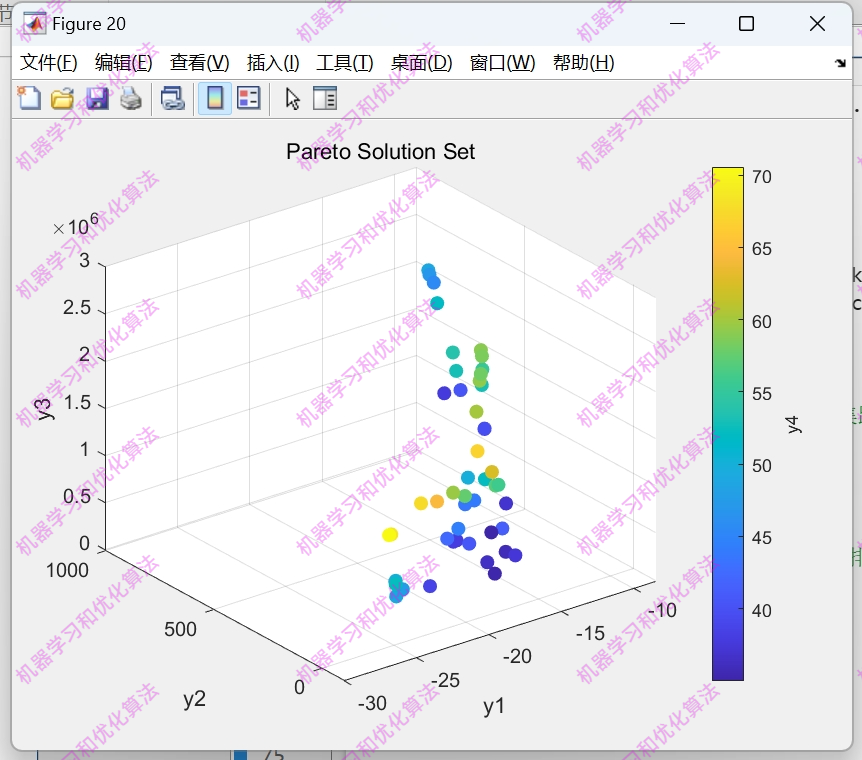Click the link plot toolbar icon
Image resolution: width=862 pixels, height=760 pixels.
[173, 99]
